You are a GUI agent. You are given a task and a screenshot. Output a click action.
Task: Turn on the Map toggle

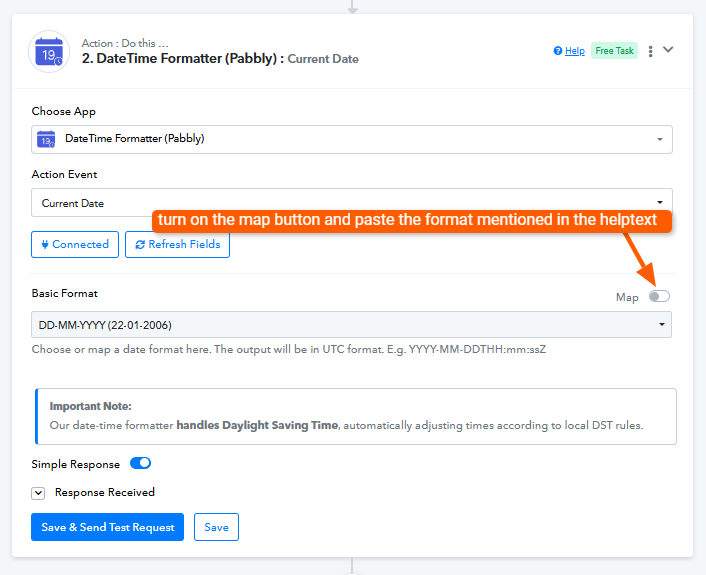tap(659, 296)
